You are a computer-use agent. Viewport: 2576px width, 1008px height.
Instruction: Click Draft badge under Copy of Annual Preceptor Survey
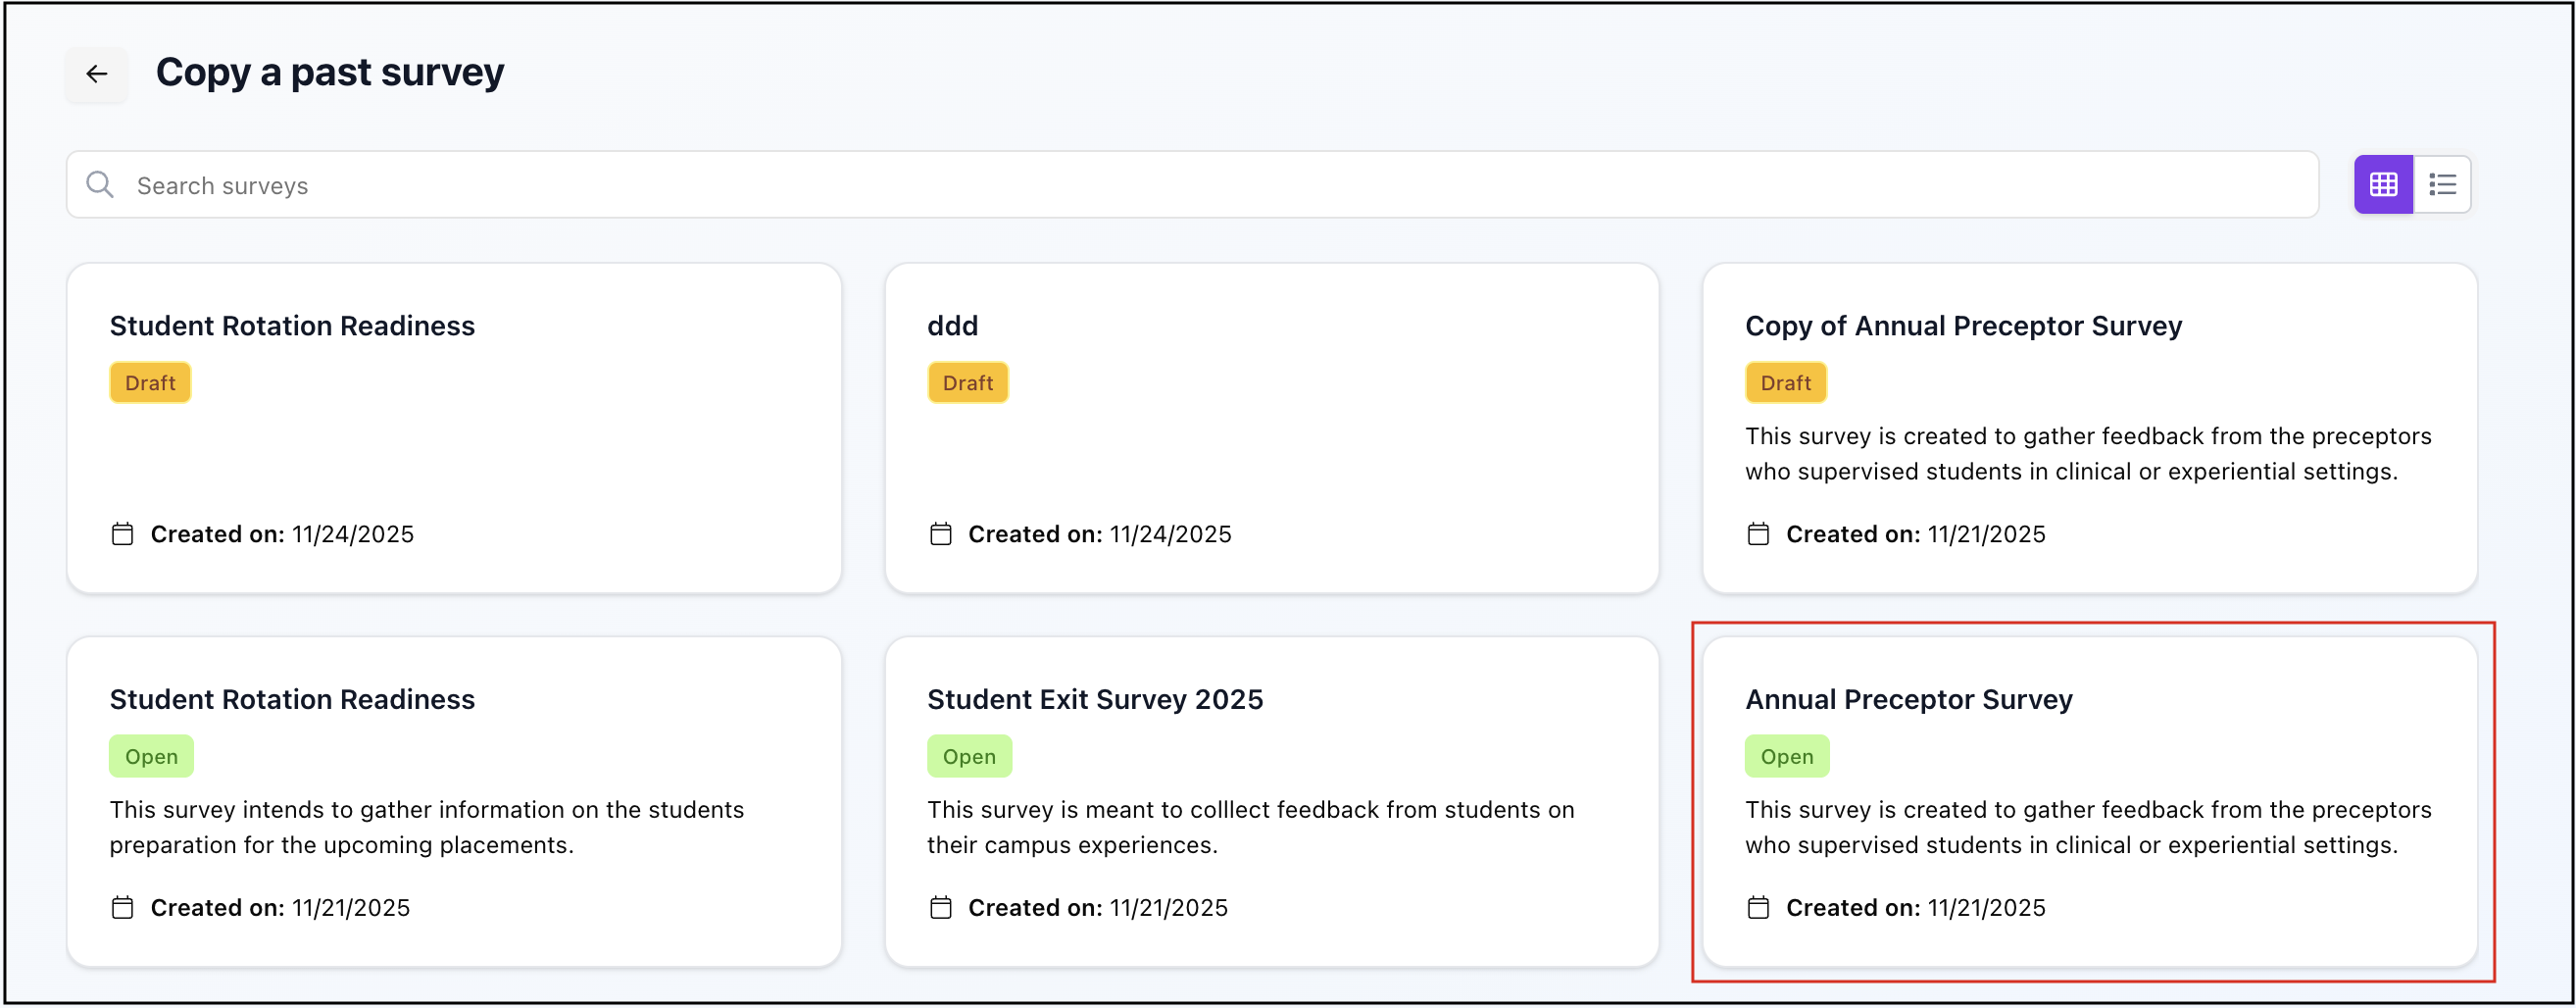(1785, 383)
